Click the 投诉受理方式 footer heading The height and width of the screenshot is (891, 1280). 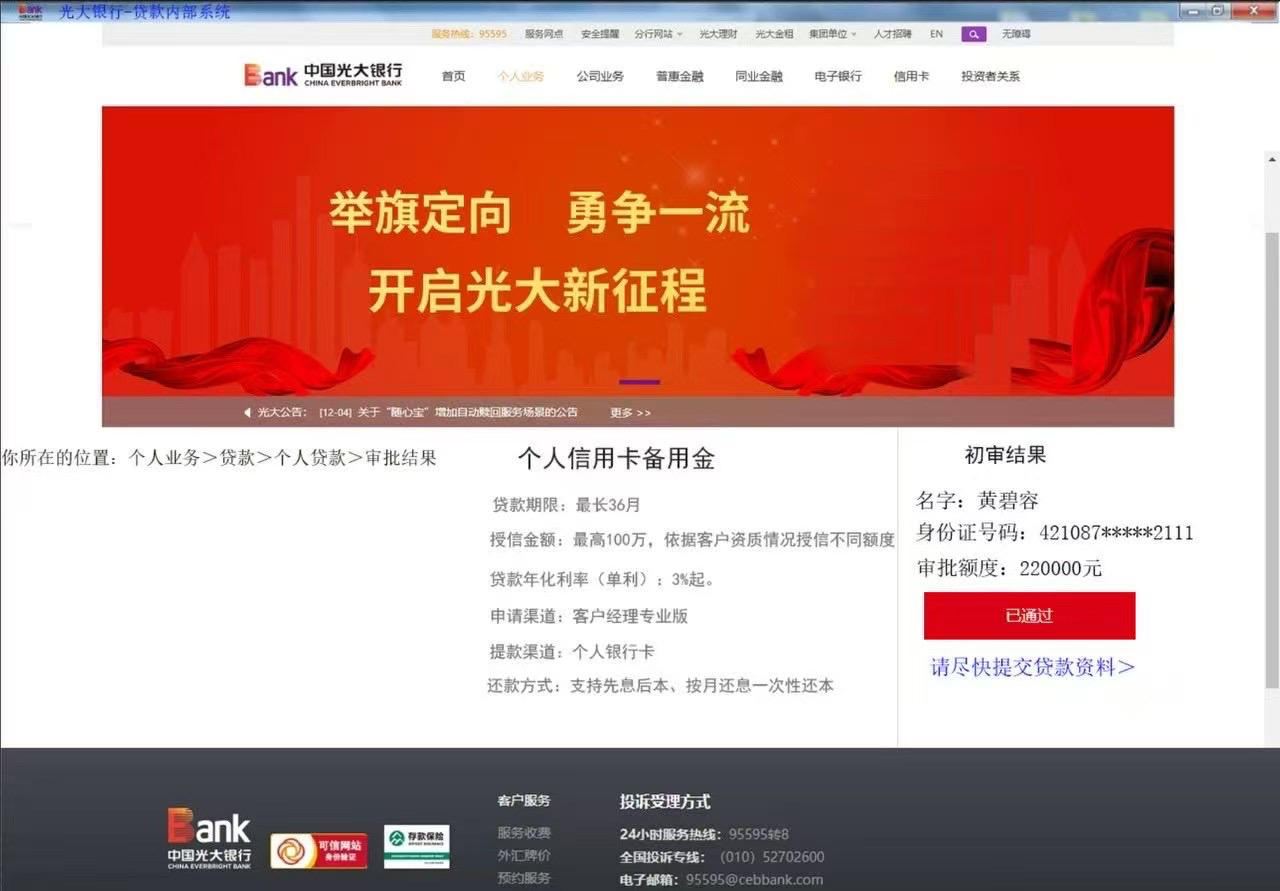[665, 802]
